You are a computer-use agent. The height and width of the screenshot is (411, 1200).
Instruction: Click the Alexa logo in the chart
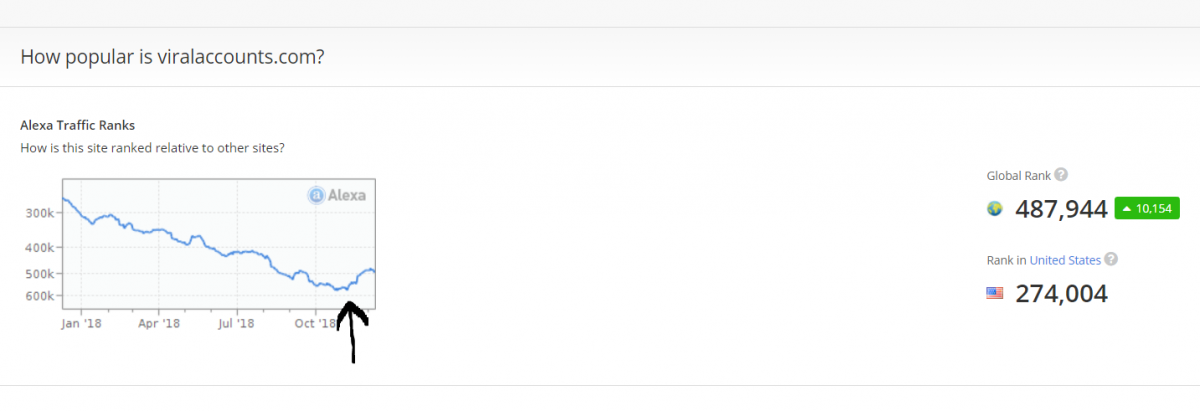[x=336, y=195]
